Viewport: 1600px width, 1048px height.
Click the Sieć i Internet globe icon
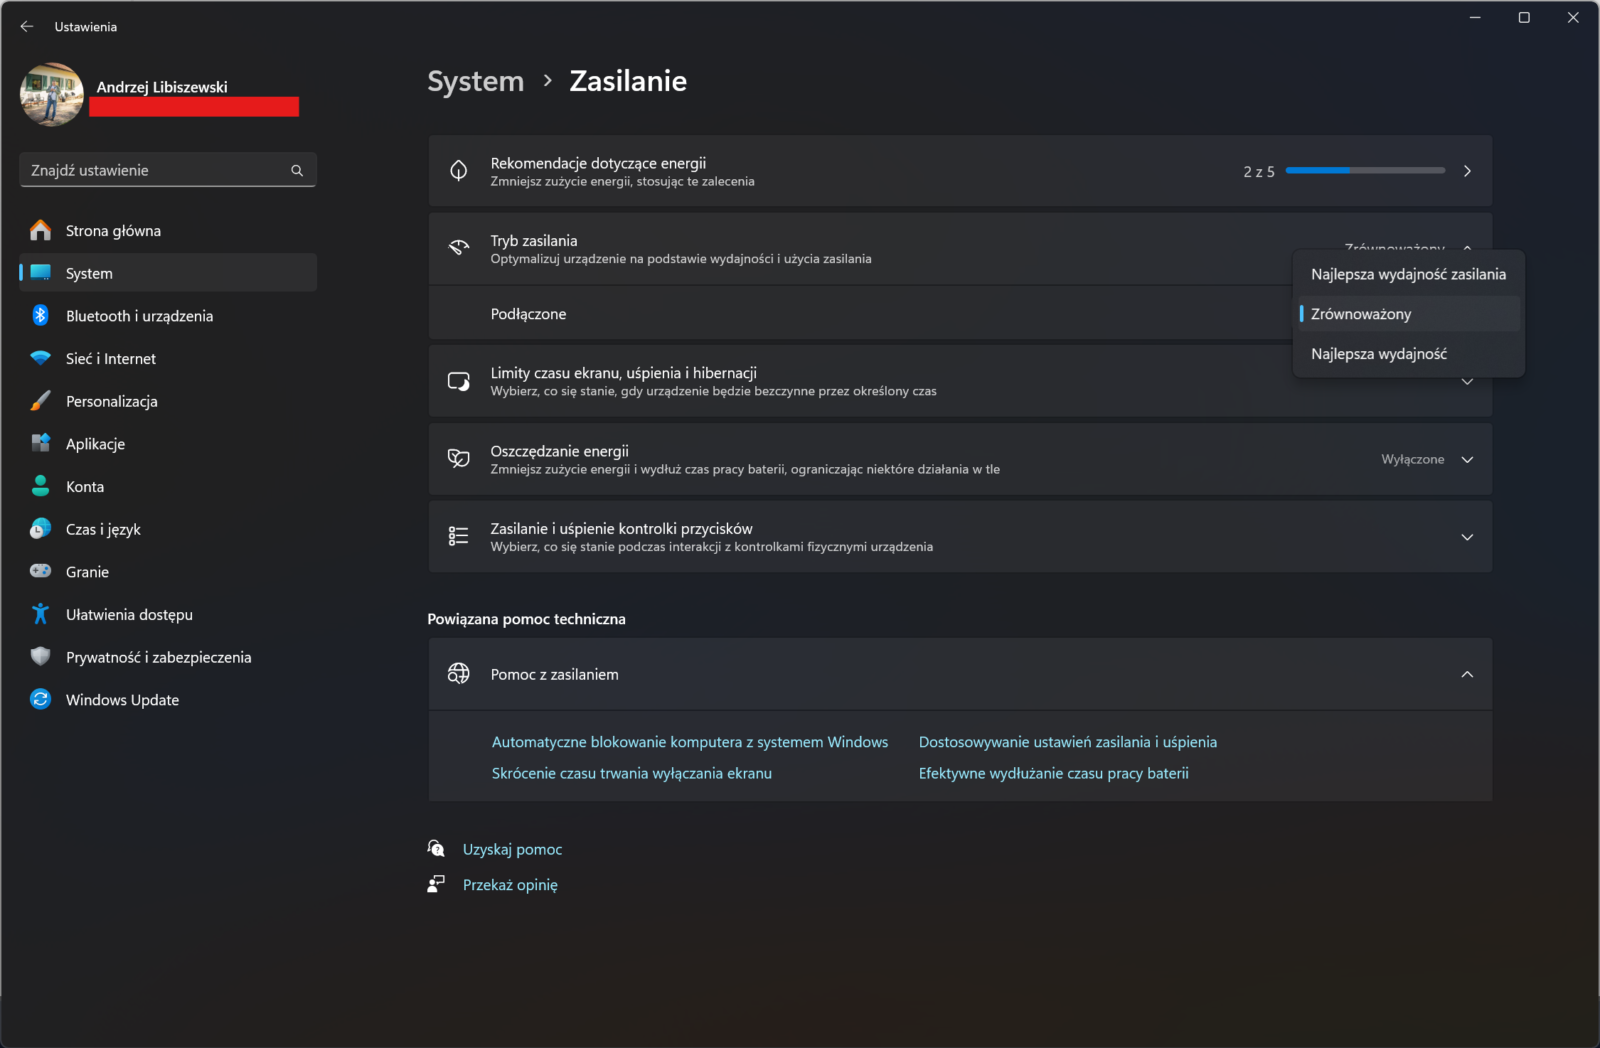tap(40, 358)
